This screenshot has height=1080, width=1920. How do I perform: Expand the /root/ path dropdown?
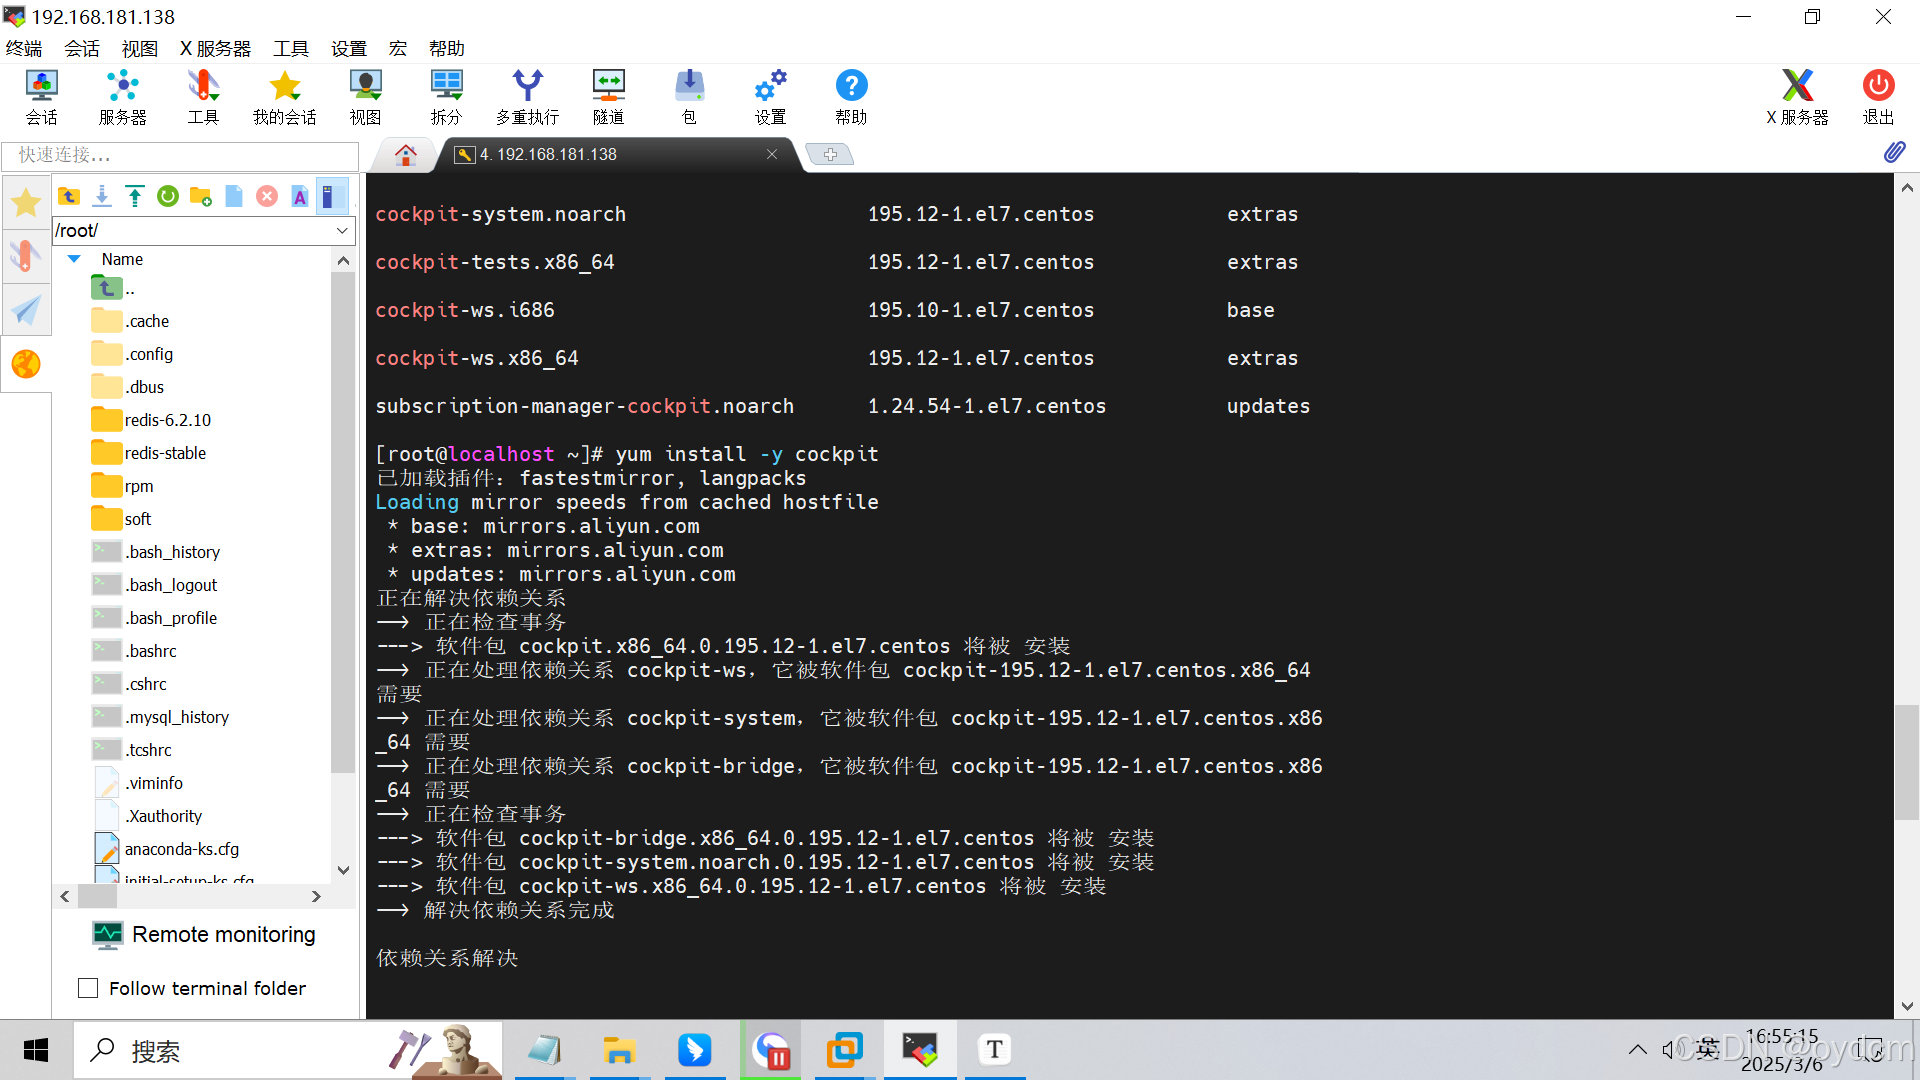point(342,230)
